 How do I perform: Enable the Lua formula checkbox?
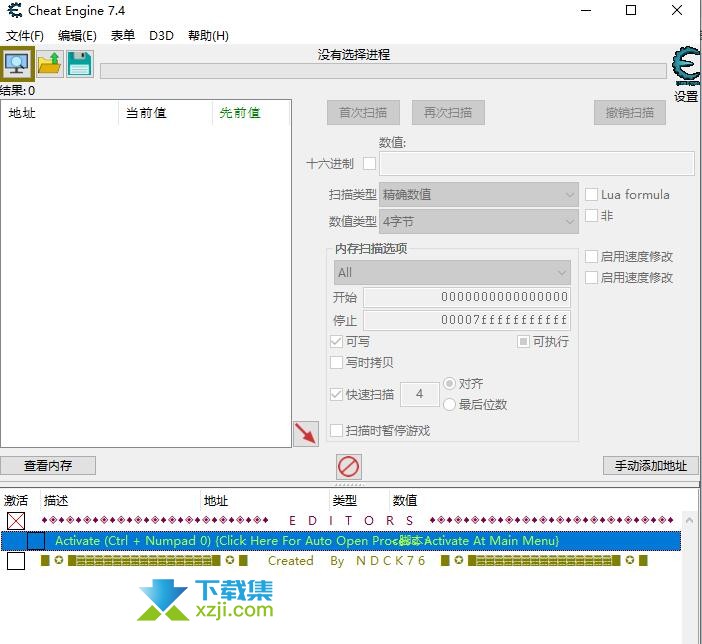click(x=591, y=194)
